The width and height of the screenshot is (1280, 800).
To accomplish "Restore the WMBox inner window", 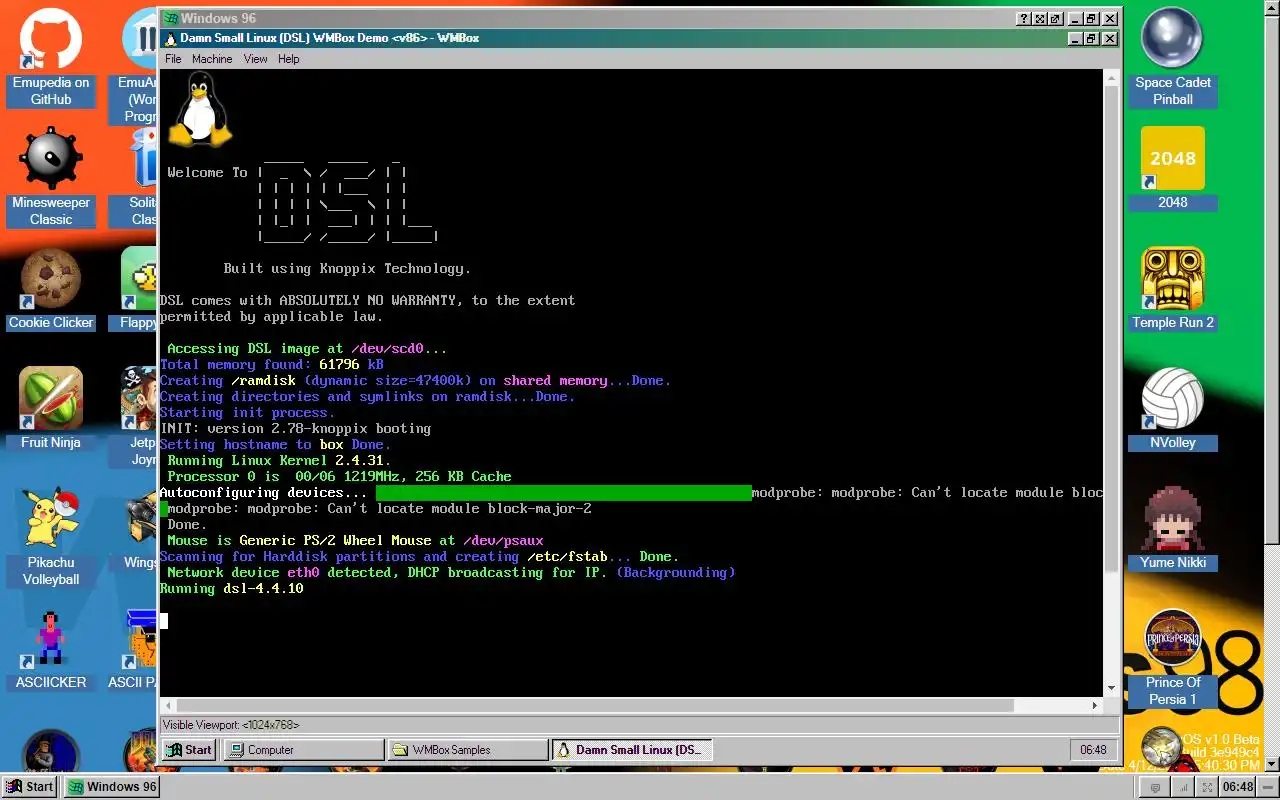I will point(1092,38).
